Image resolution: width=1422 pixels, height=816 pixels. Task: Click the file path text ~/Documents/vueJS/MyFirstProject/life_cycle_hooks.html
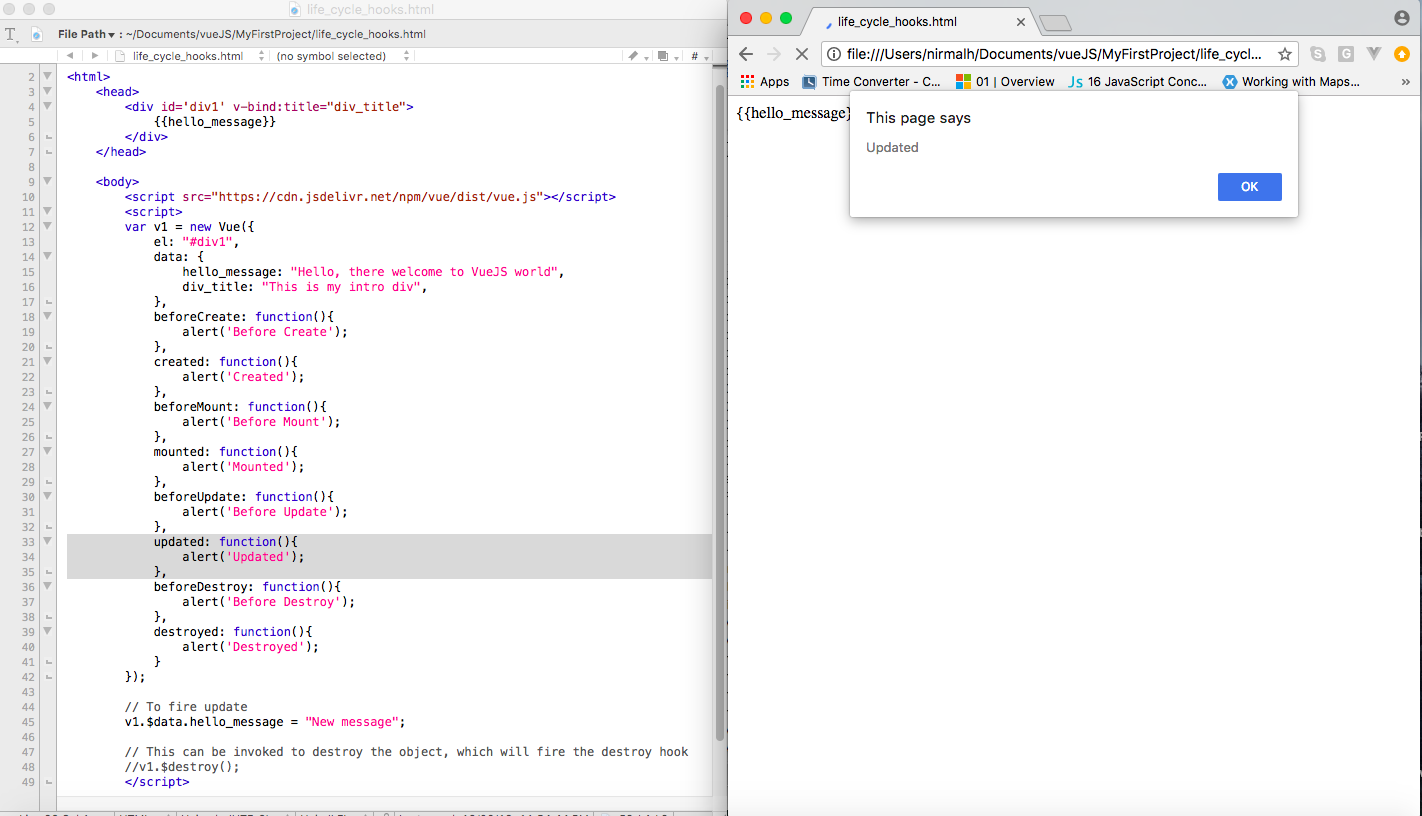[x=276, y=34]
